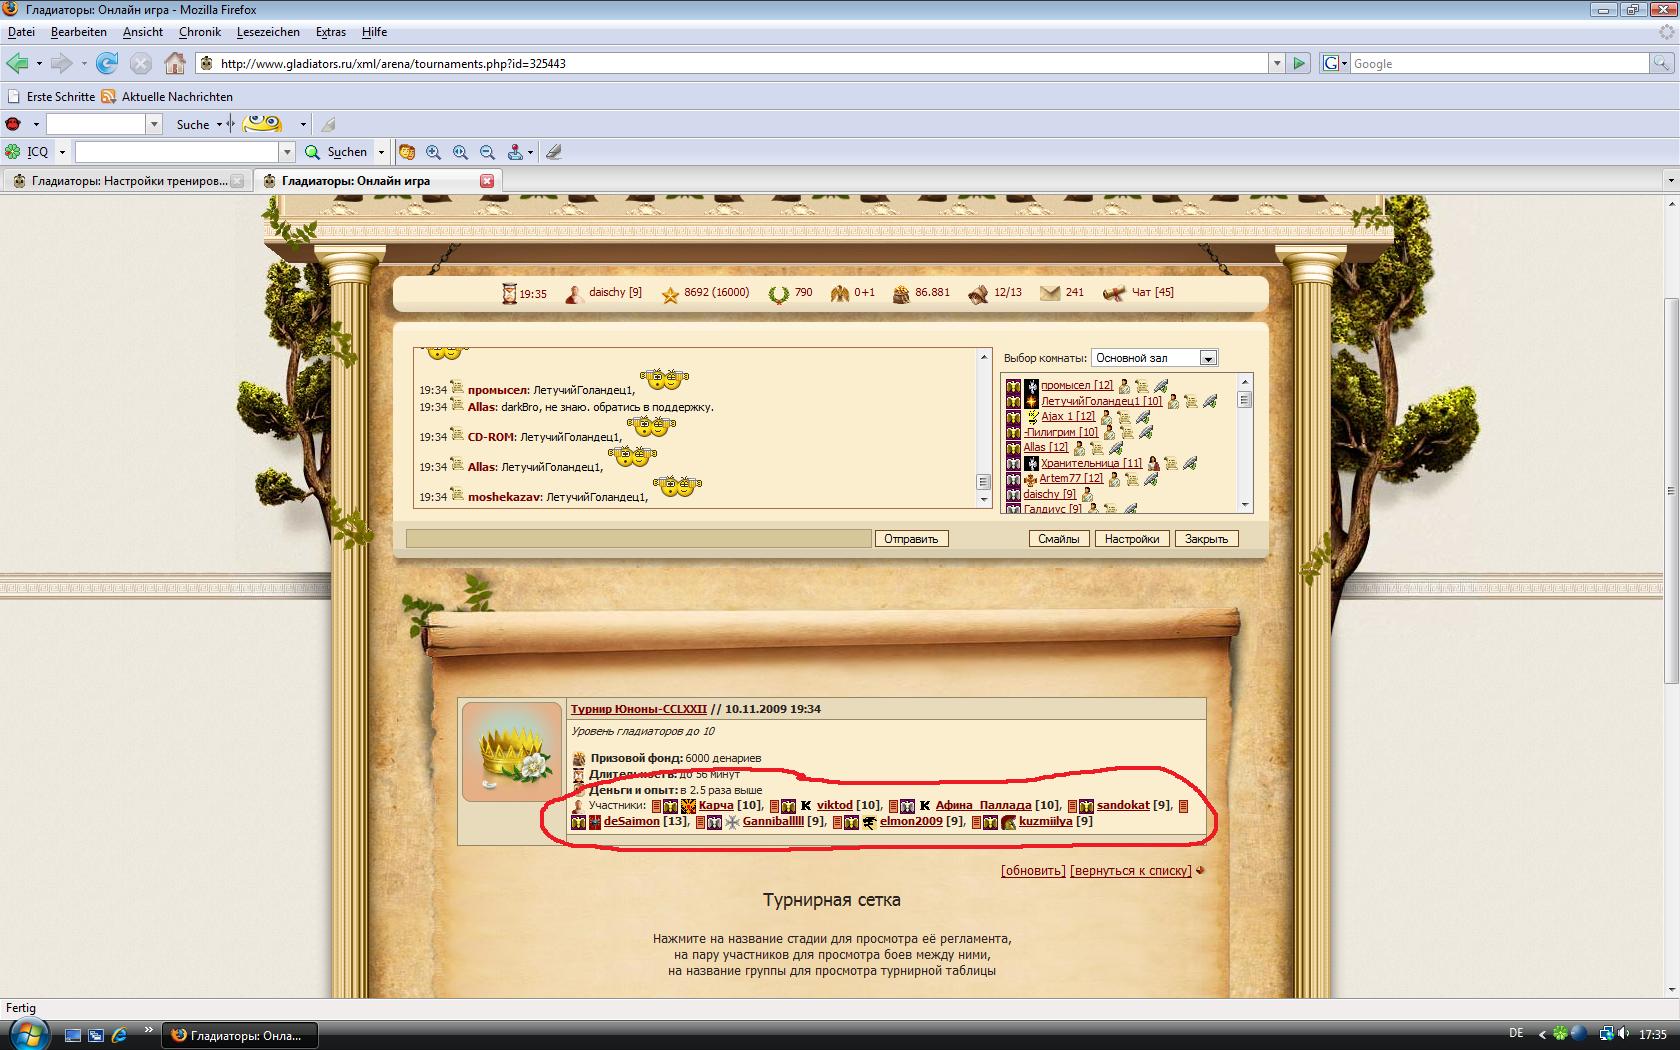
Task: Click the laurel wreath icon showing 790
Action: point(778,293)
